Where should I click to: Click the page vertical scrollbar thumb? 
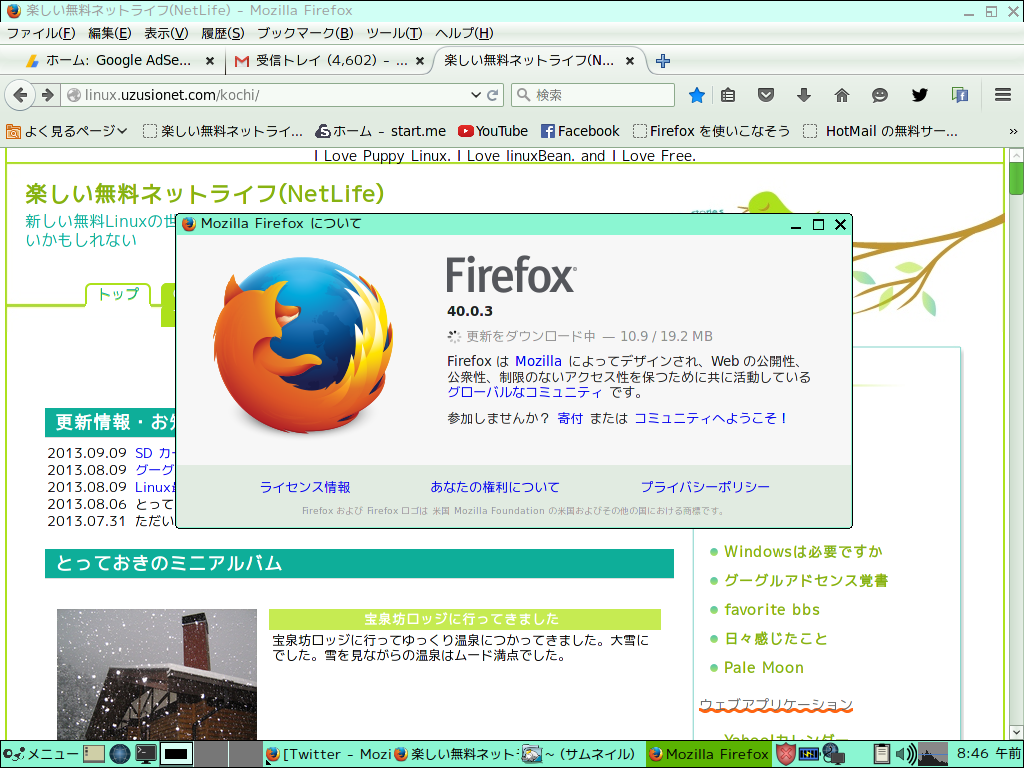tap(1016, 178)
